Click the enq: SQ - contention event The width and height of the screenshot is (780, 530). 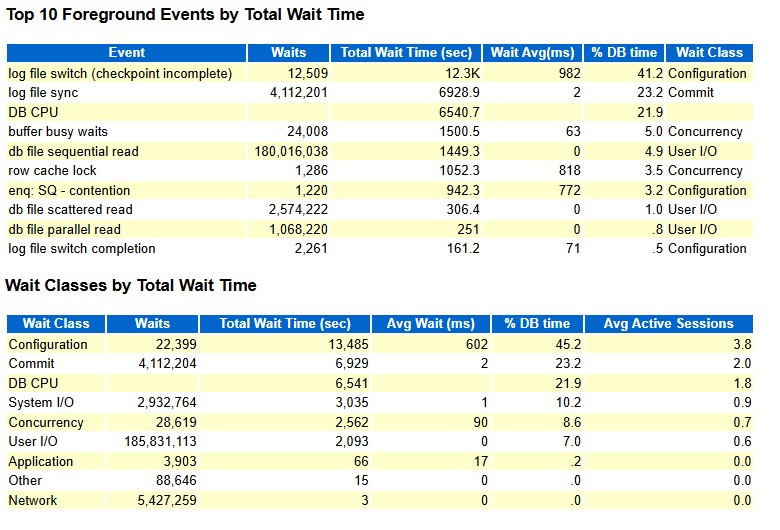click(x=69, y=191)
